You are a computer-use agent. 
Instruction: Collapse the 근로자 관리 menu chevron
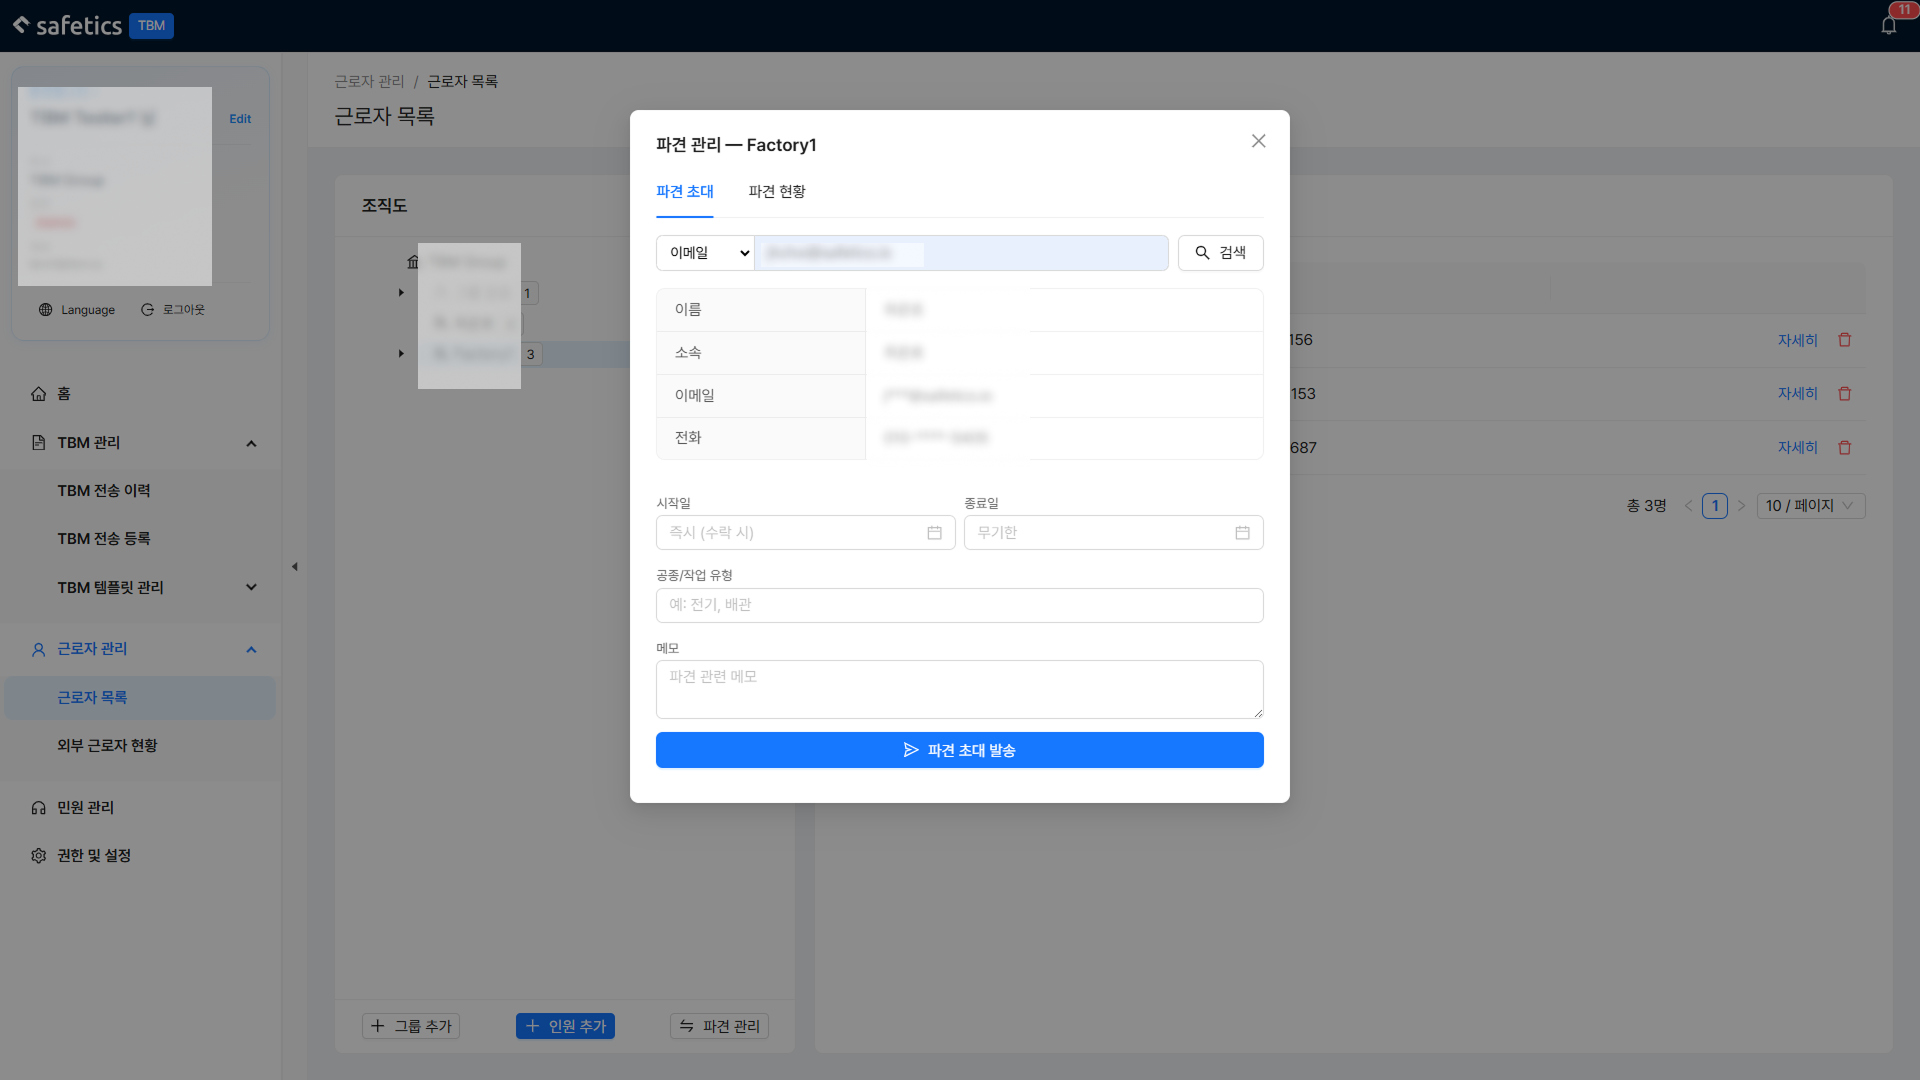tap(251, 649)
